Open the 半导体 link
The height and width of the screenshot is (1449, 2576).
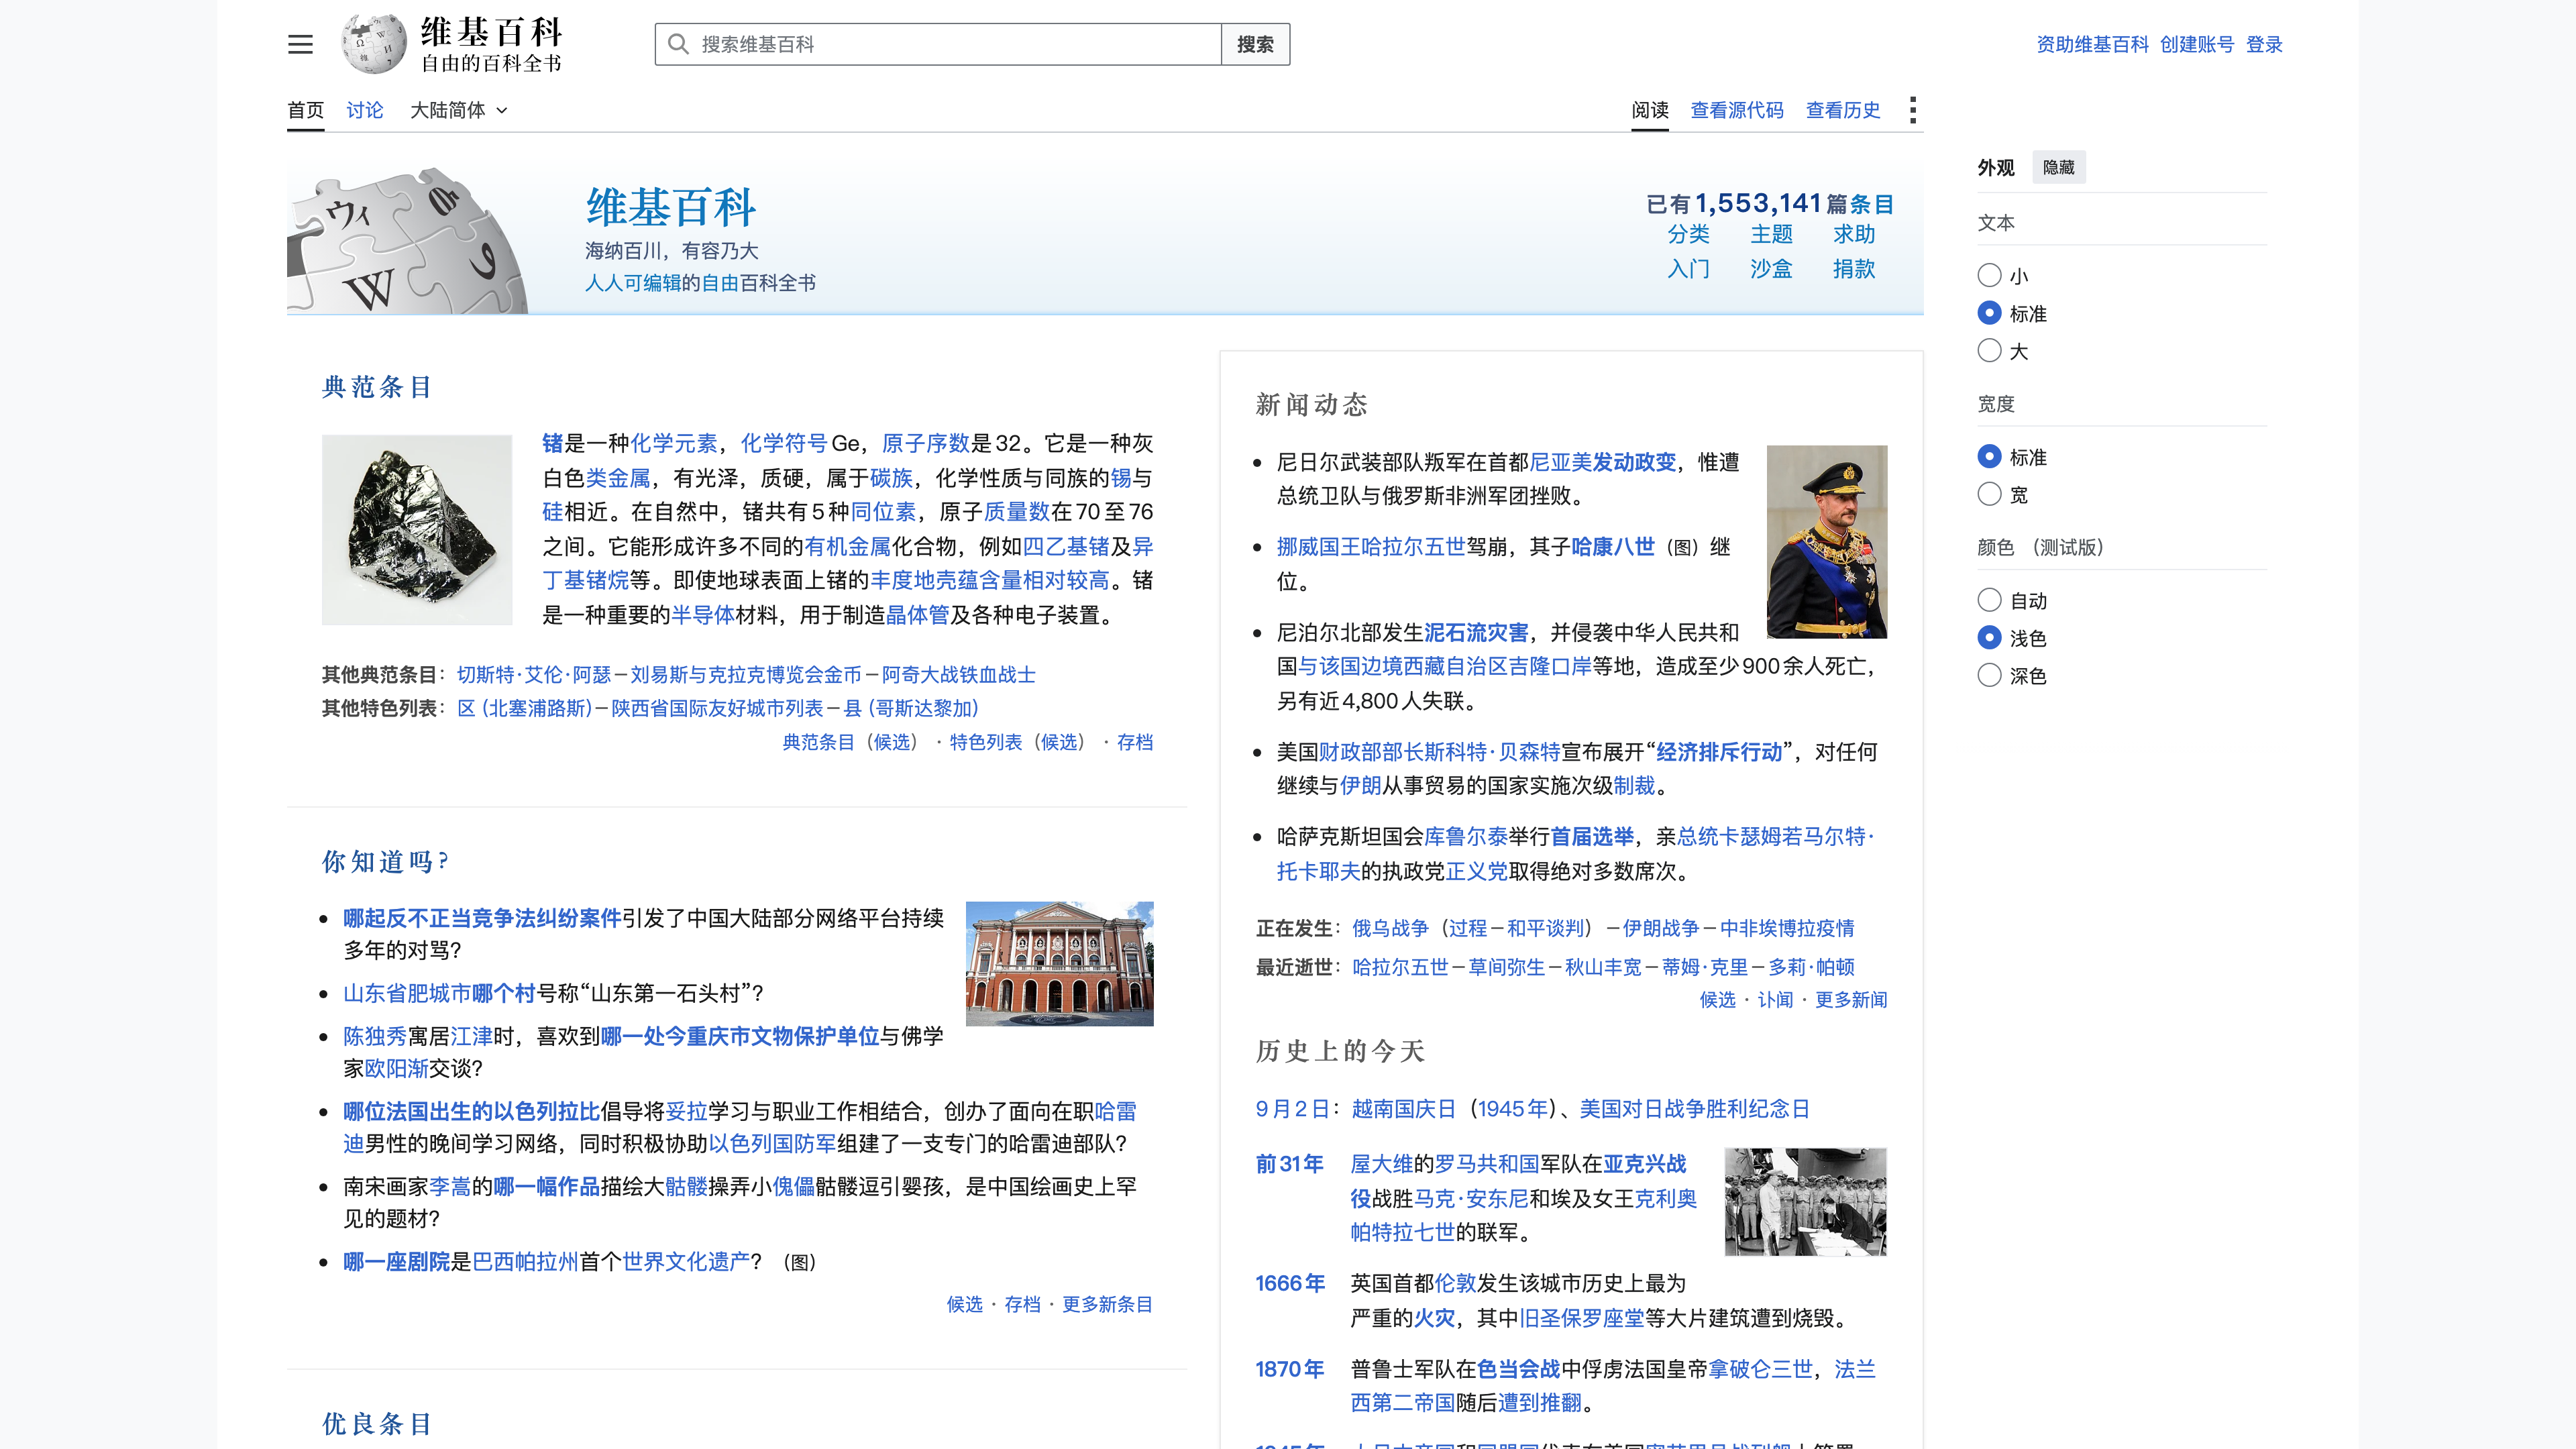coord(703,615)
